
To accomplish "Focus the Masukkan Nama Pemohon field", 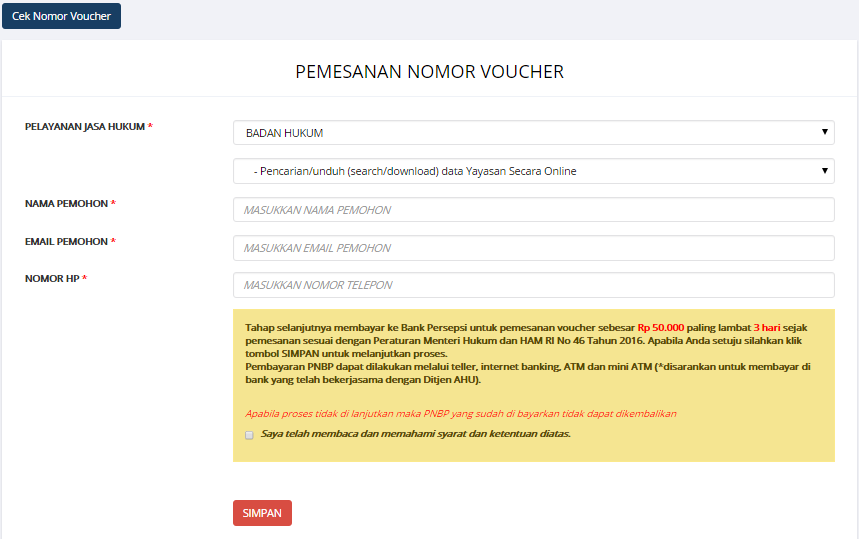I will point(533,210).
